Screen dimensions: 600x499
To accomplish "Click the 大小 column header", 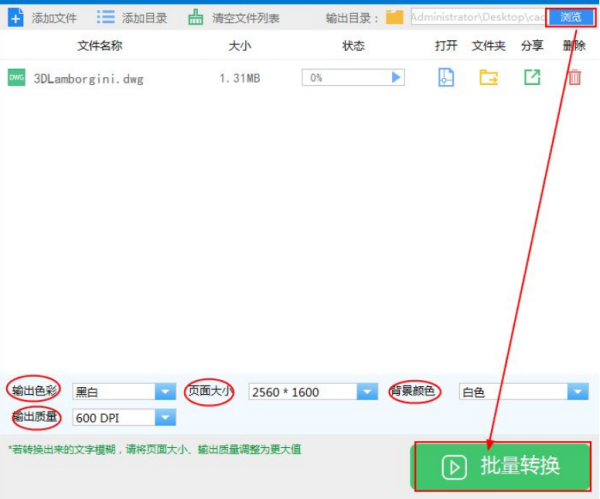I will click(x=240, y=46).
